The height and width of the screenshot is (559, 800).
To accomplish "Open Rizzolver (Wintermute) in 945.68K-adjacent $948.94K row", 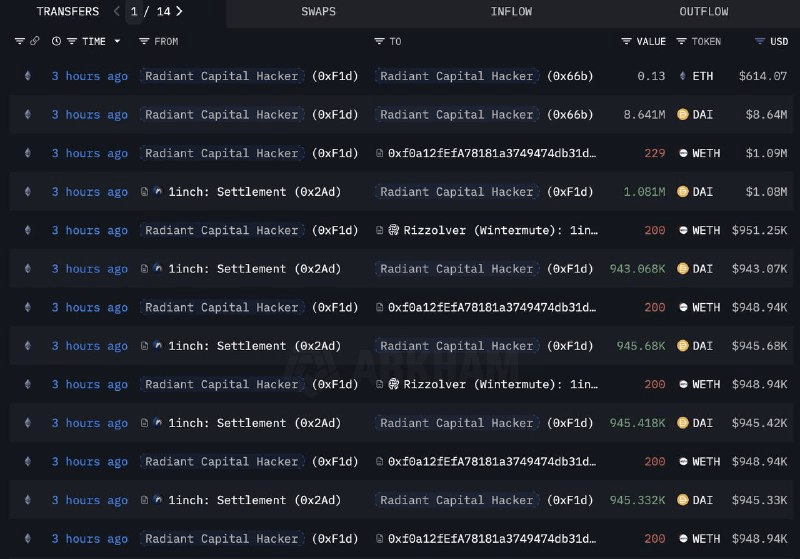I will [x=501, y=384].
